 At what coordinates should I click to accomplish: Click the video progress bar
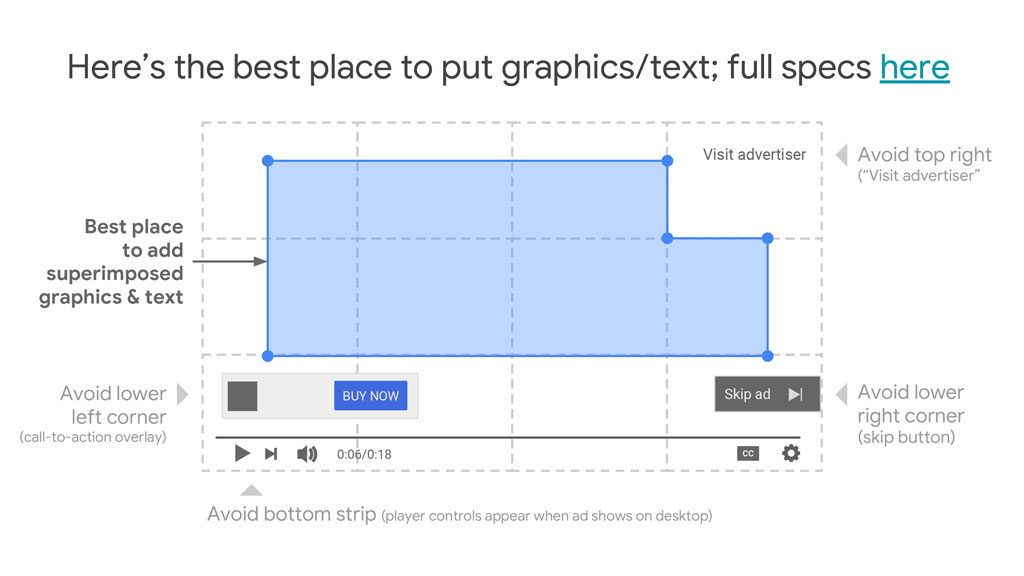507,437
